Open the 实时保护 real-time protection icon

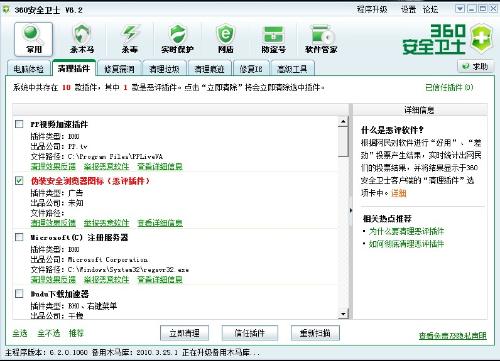177,39
